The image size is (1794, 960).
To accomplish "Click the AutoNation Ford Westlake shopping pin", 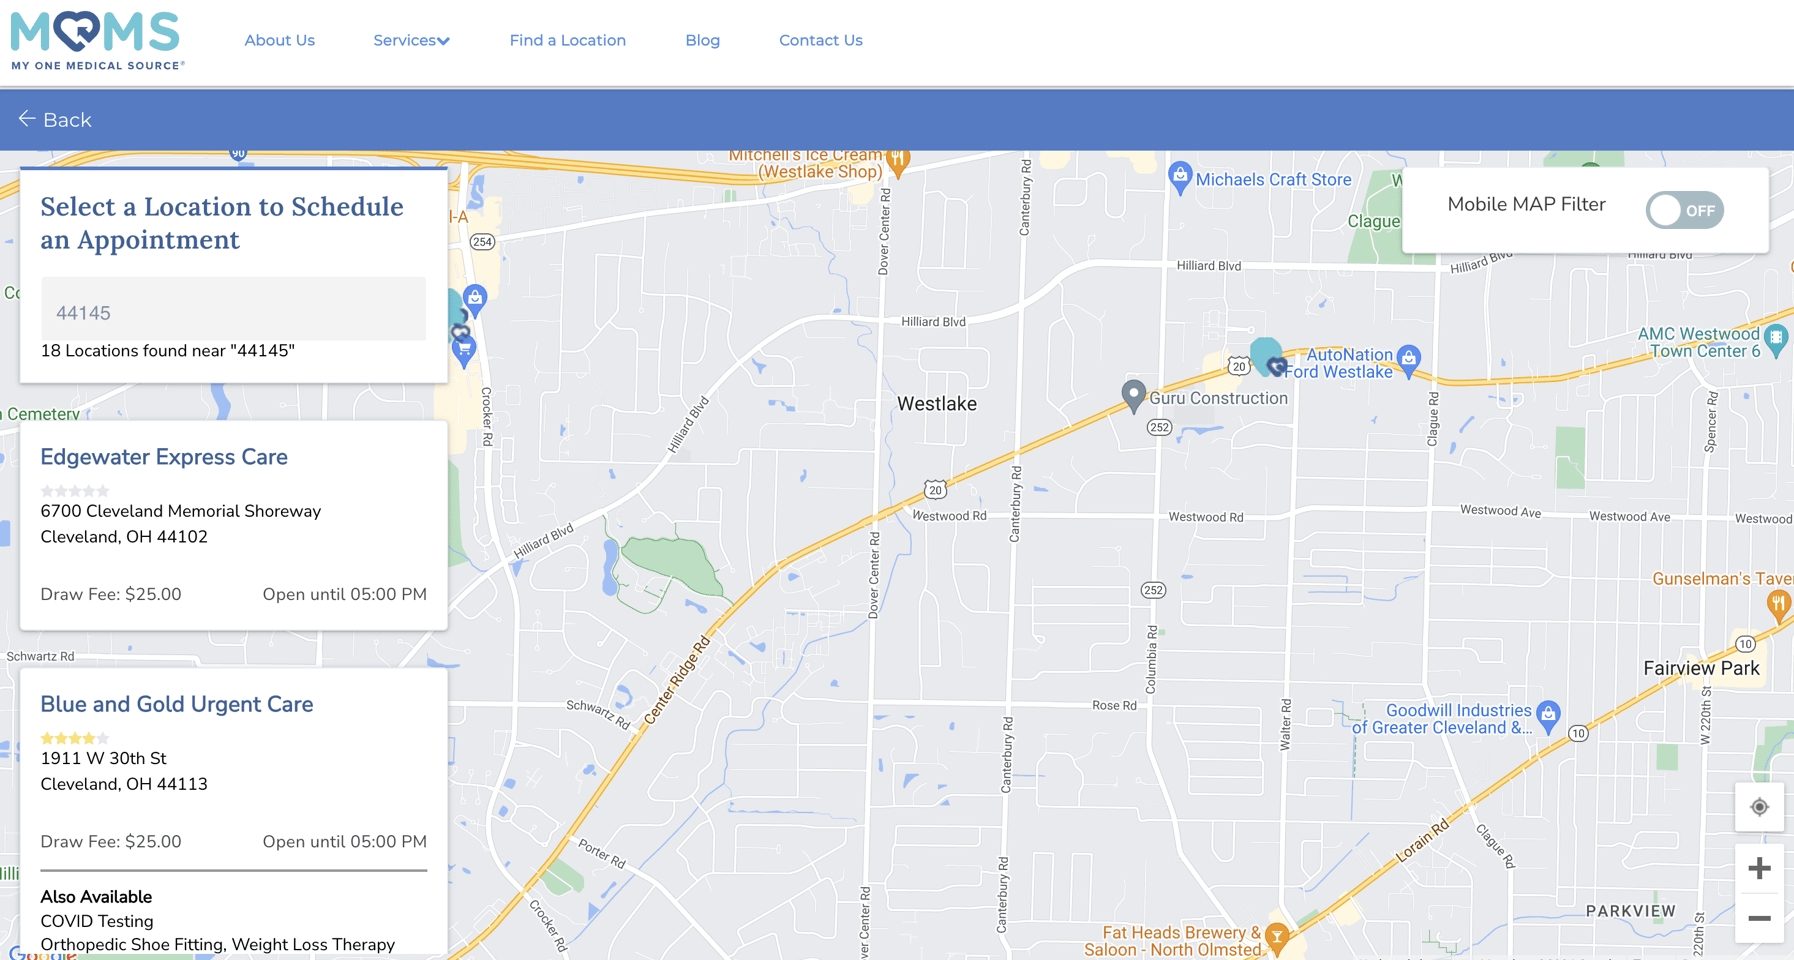I will pyautogui.click(x=1409, y=360).
